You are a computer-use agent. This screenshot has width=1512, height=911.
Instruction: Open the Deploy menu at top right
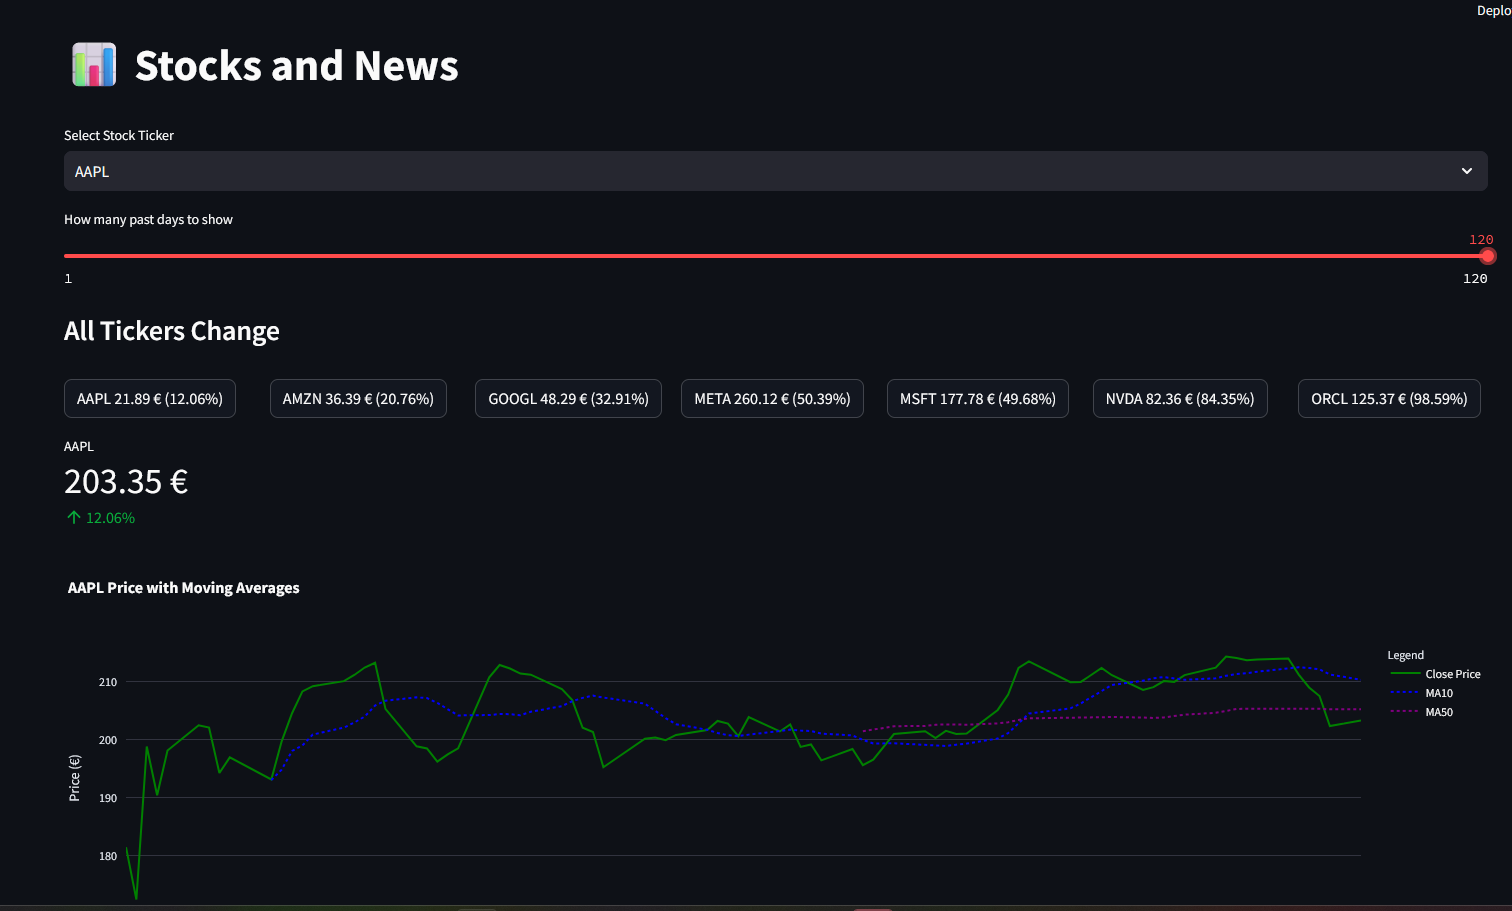(x=1494, y=11)
